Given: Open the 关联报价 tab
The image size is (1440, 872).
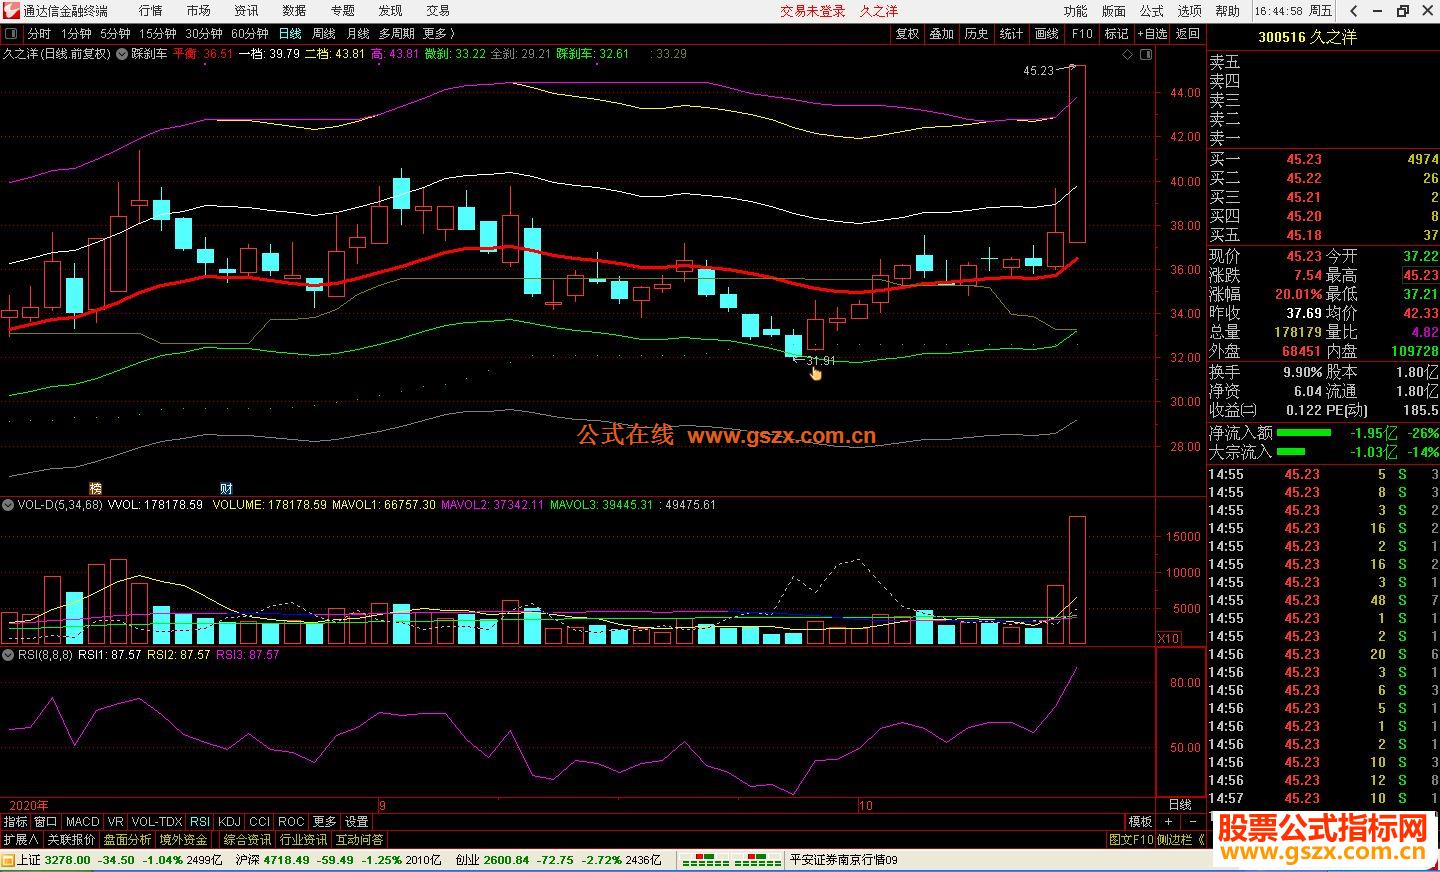Looking at the screenshot, I should pyautogui.click(x=71, y=840).
